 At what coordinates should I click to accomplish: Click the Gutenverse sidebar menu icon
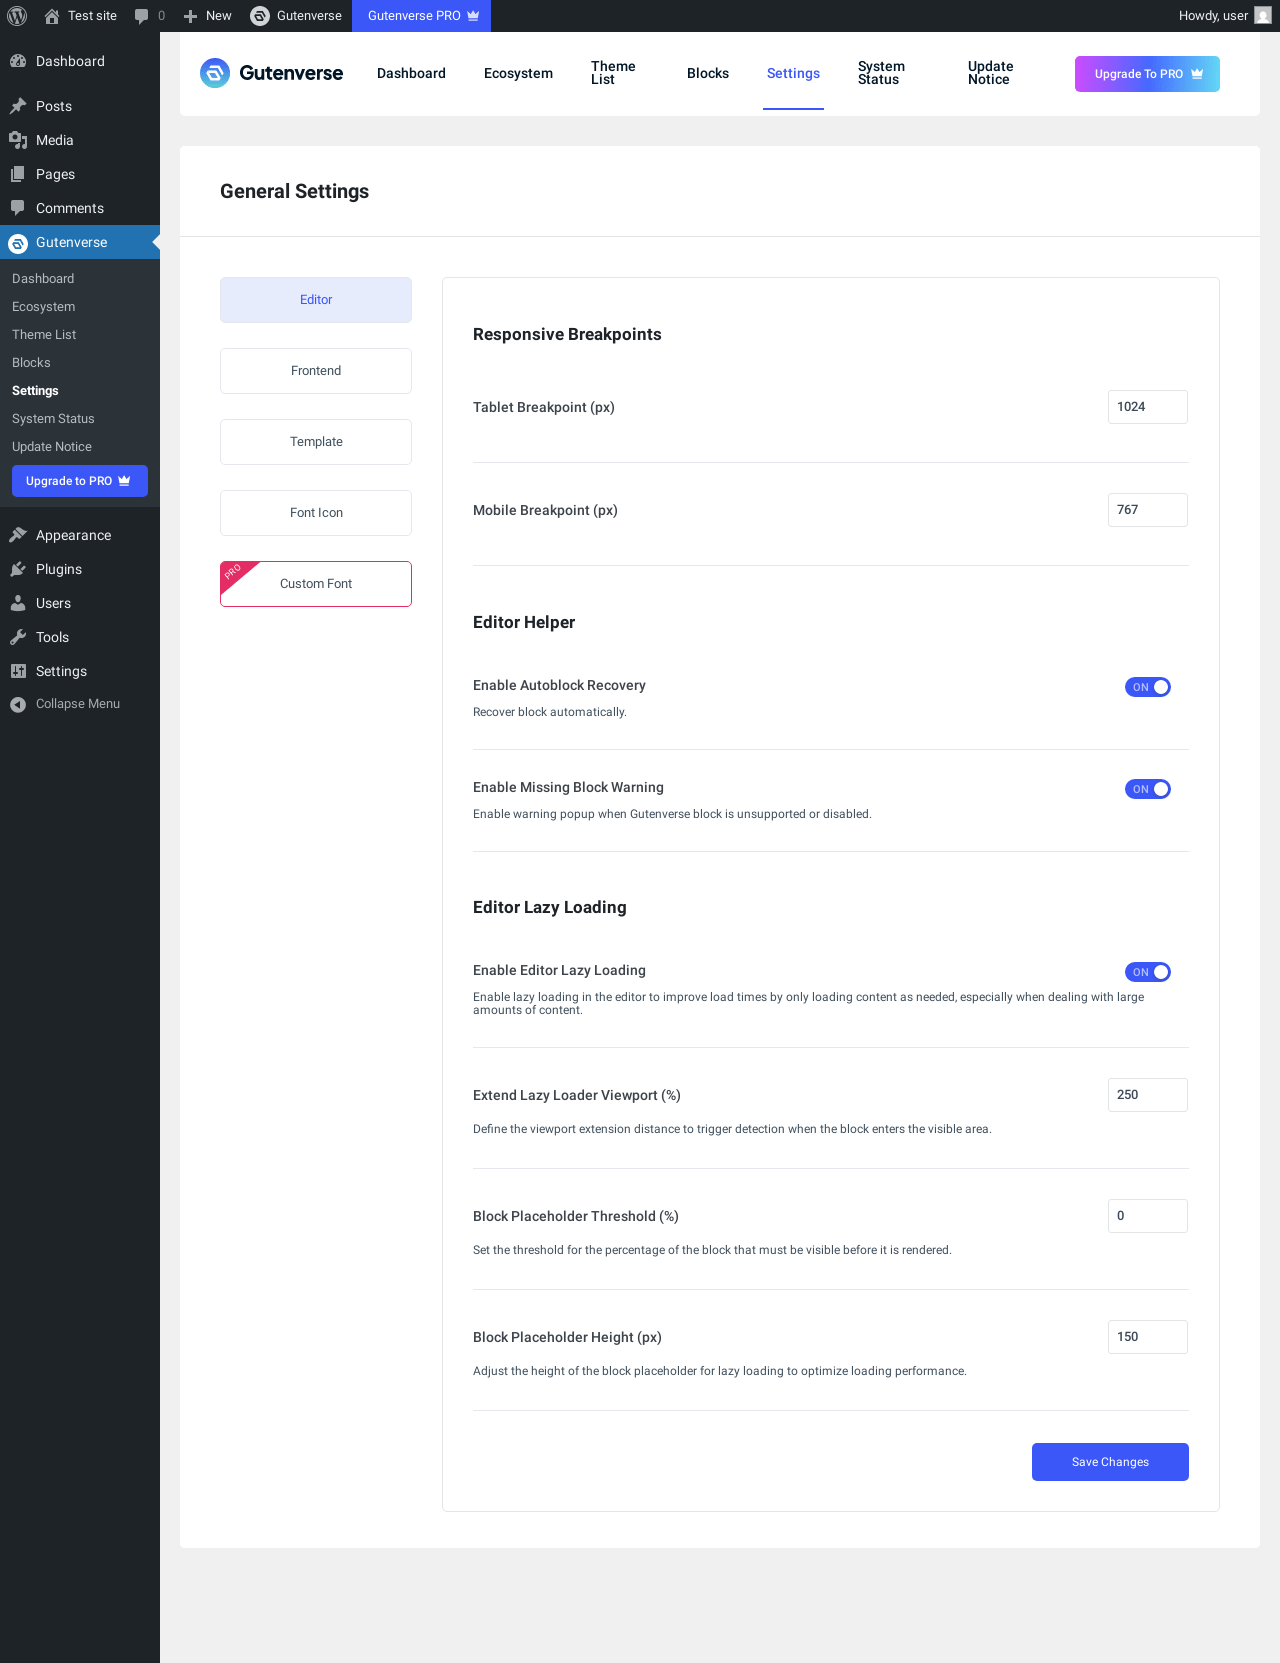pyautogui.click(x=18, y=242)
